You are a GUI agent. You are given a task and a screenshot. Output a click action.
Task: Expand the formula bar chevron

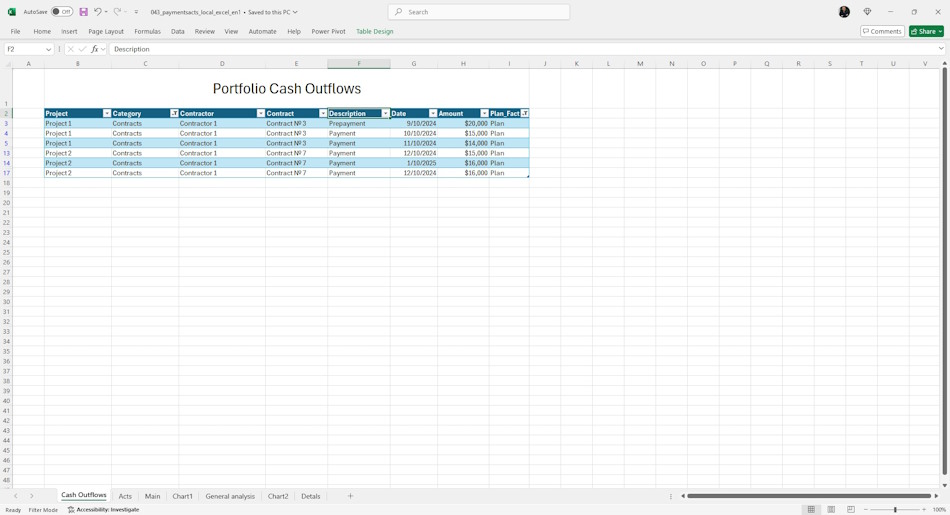(x=941, y=49)
